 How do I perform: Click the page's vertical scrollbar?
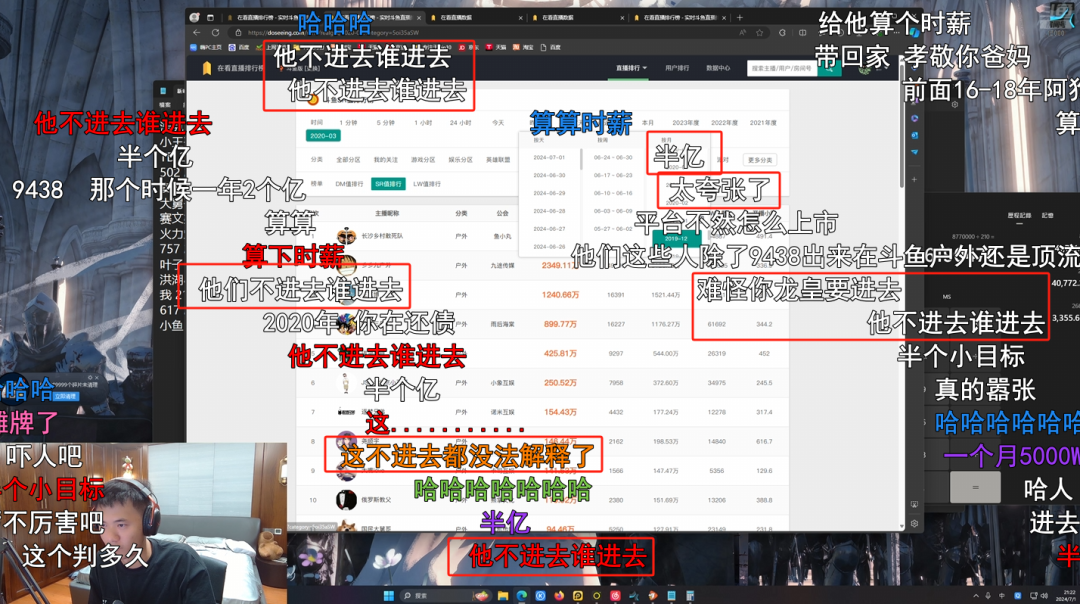[x=902, y=124]
